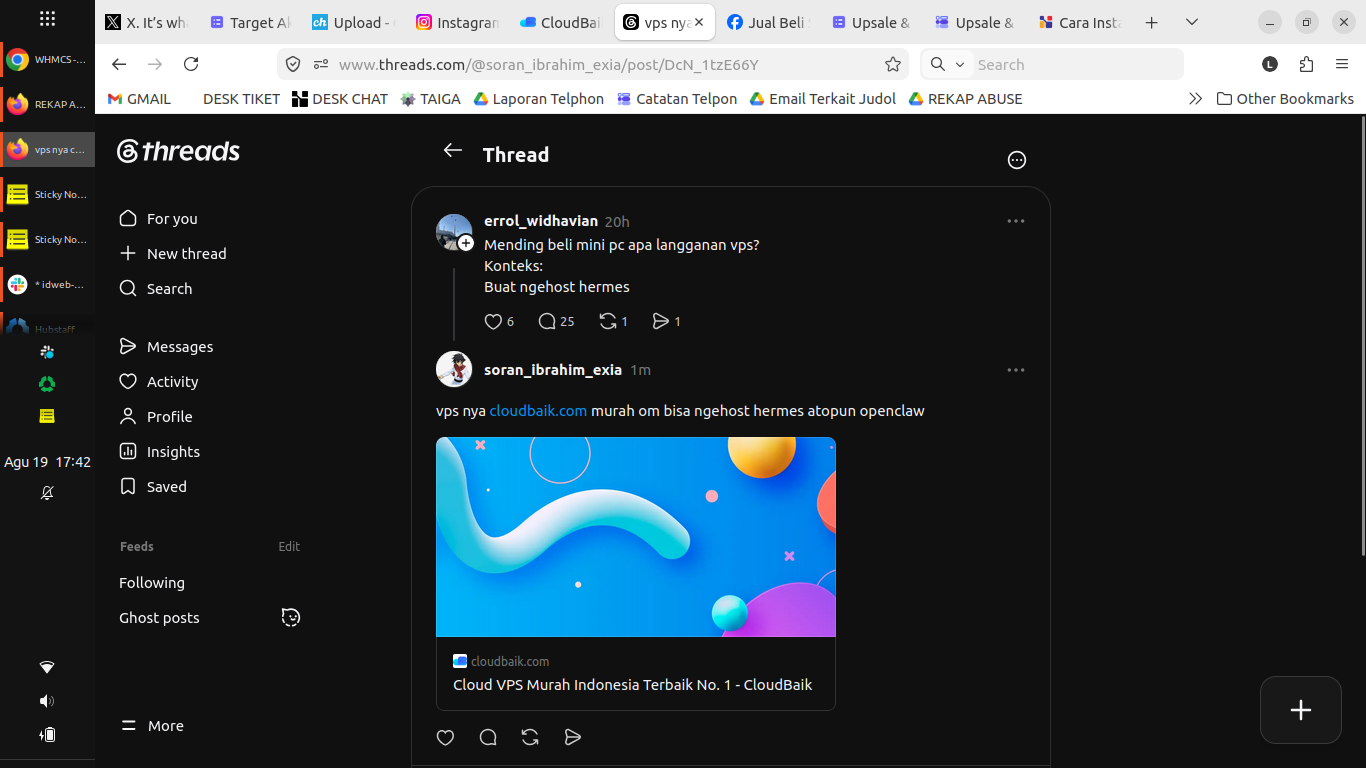Viewport: 1366px width, 768px height.
Task: Open soran_ibrahim_exia's profile avatar
Action: point(454,369)
